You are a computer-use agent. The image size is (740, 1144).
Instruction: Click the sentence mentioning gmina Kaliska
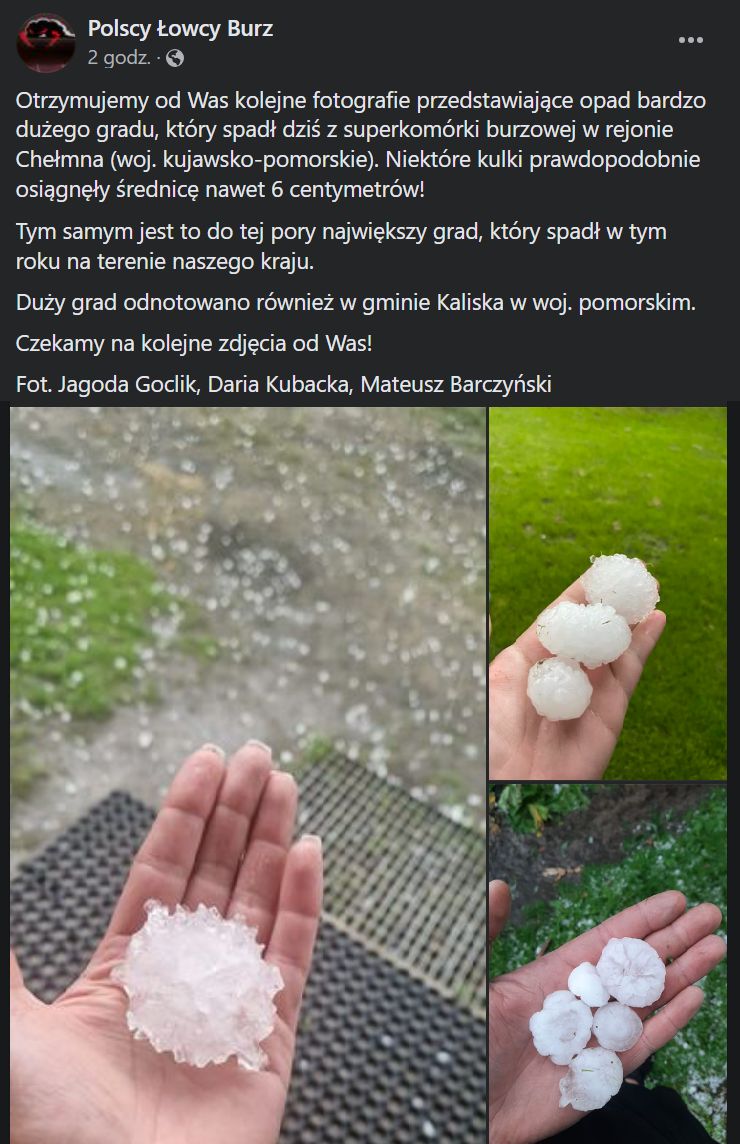(356, 302)
